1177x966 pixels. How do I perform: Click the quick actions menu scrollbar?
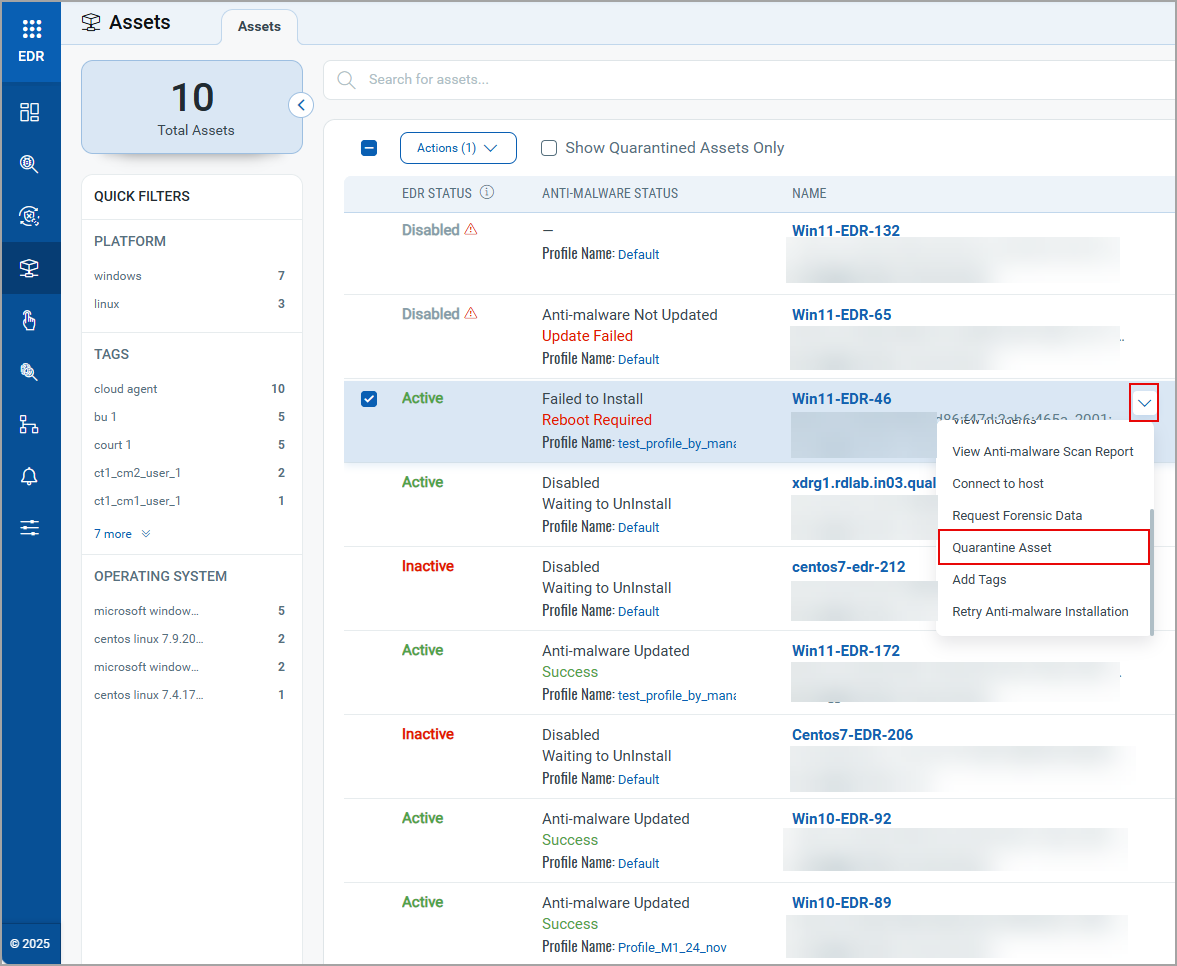pyautogui.click(x=1151, y=570)
